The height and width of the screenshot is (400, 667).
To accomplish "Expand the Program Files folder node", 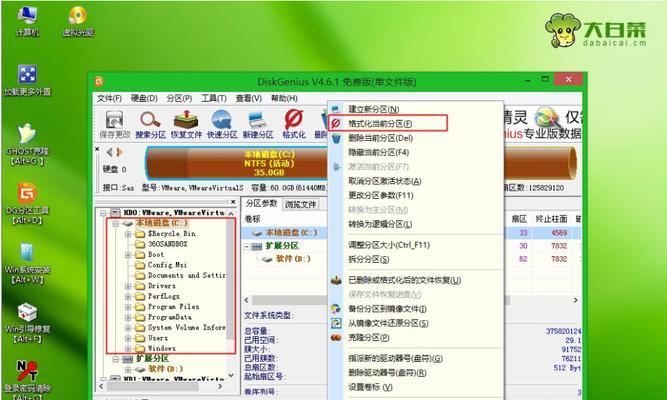I will click(128, 307).
